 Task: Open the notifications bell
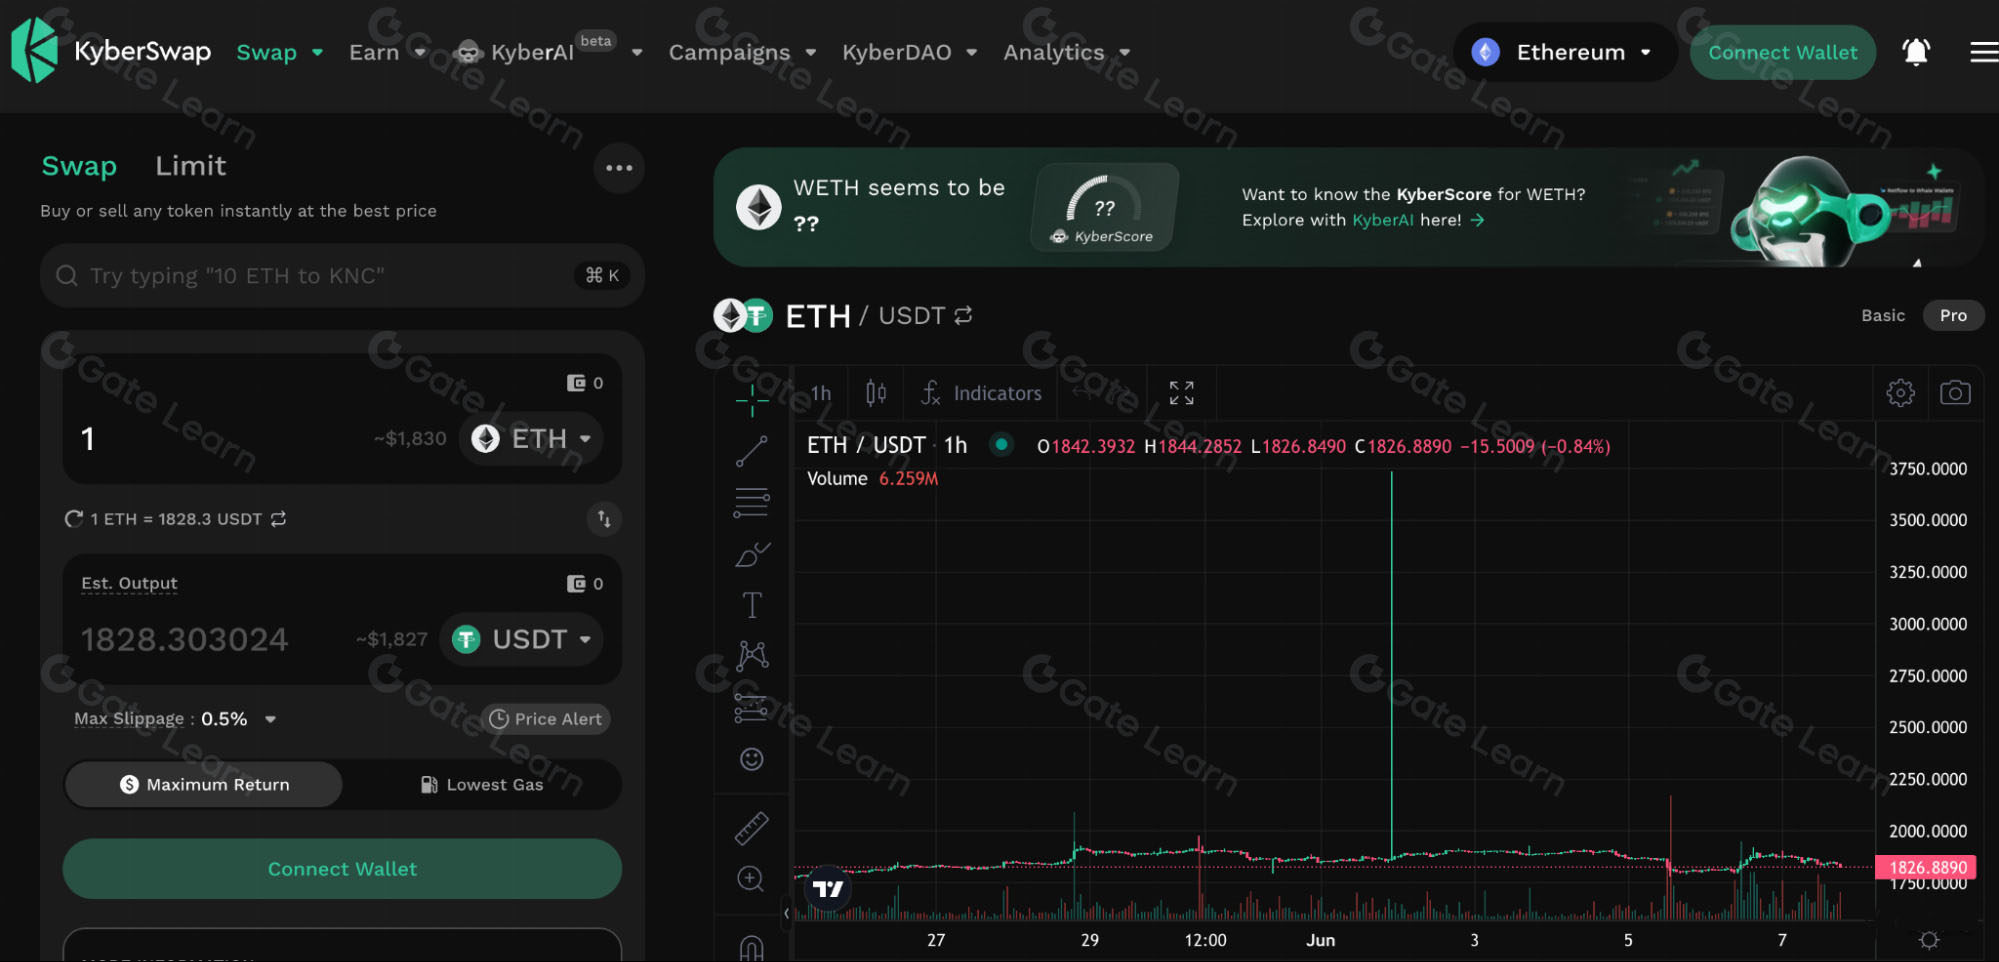1915,52
